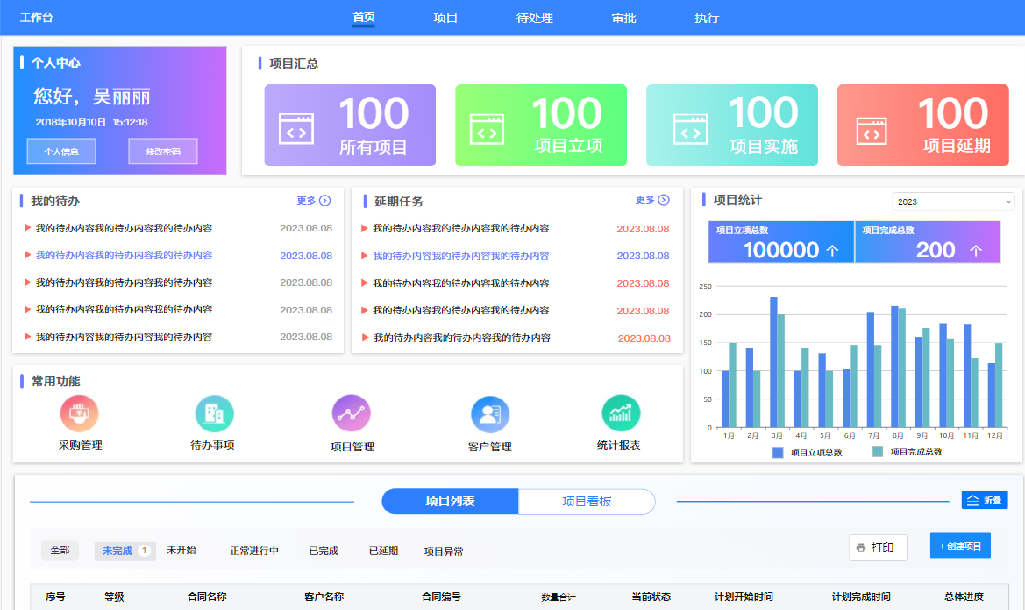1025x610 pixels.
Task: Expand 更多 in 延期任务 panel
Action: [652, 200]
